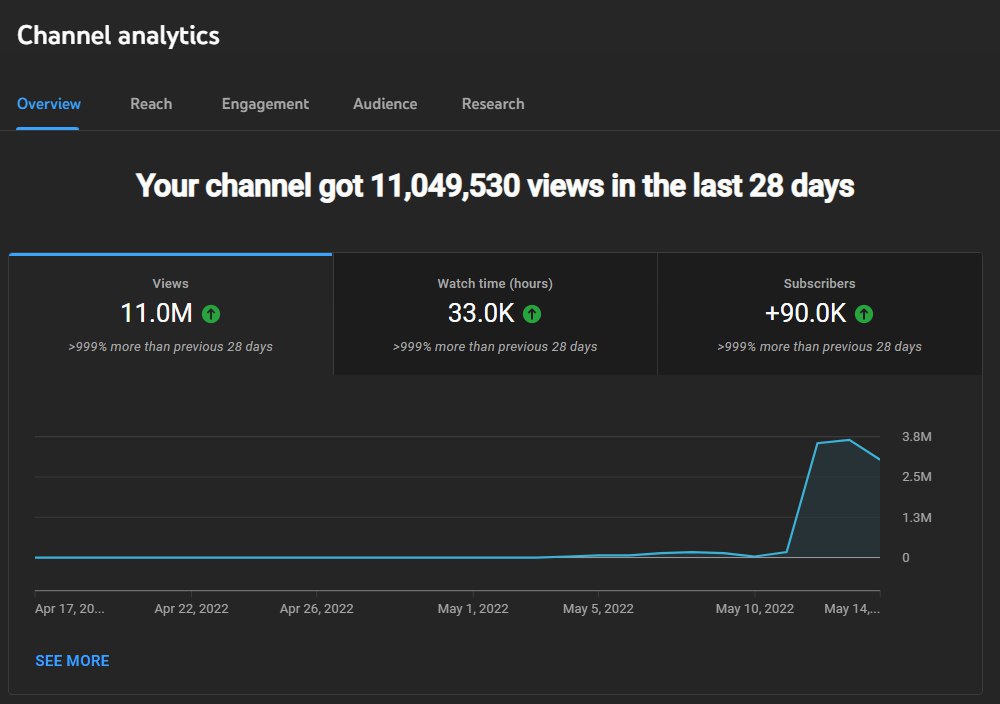Open the Audience tab

(385, 104)
